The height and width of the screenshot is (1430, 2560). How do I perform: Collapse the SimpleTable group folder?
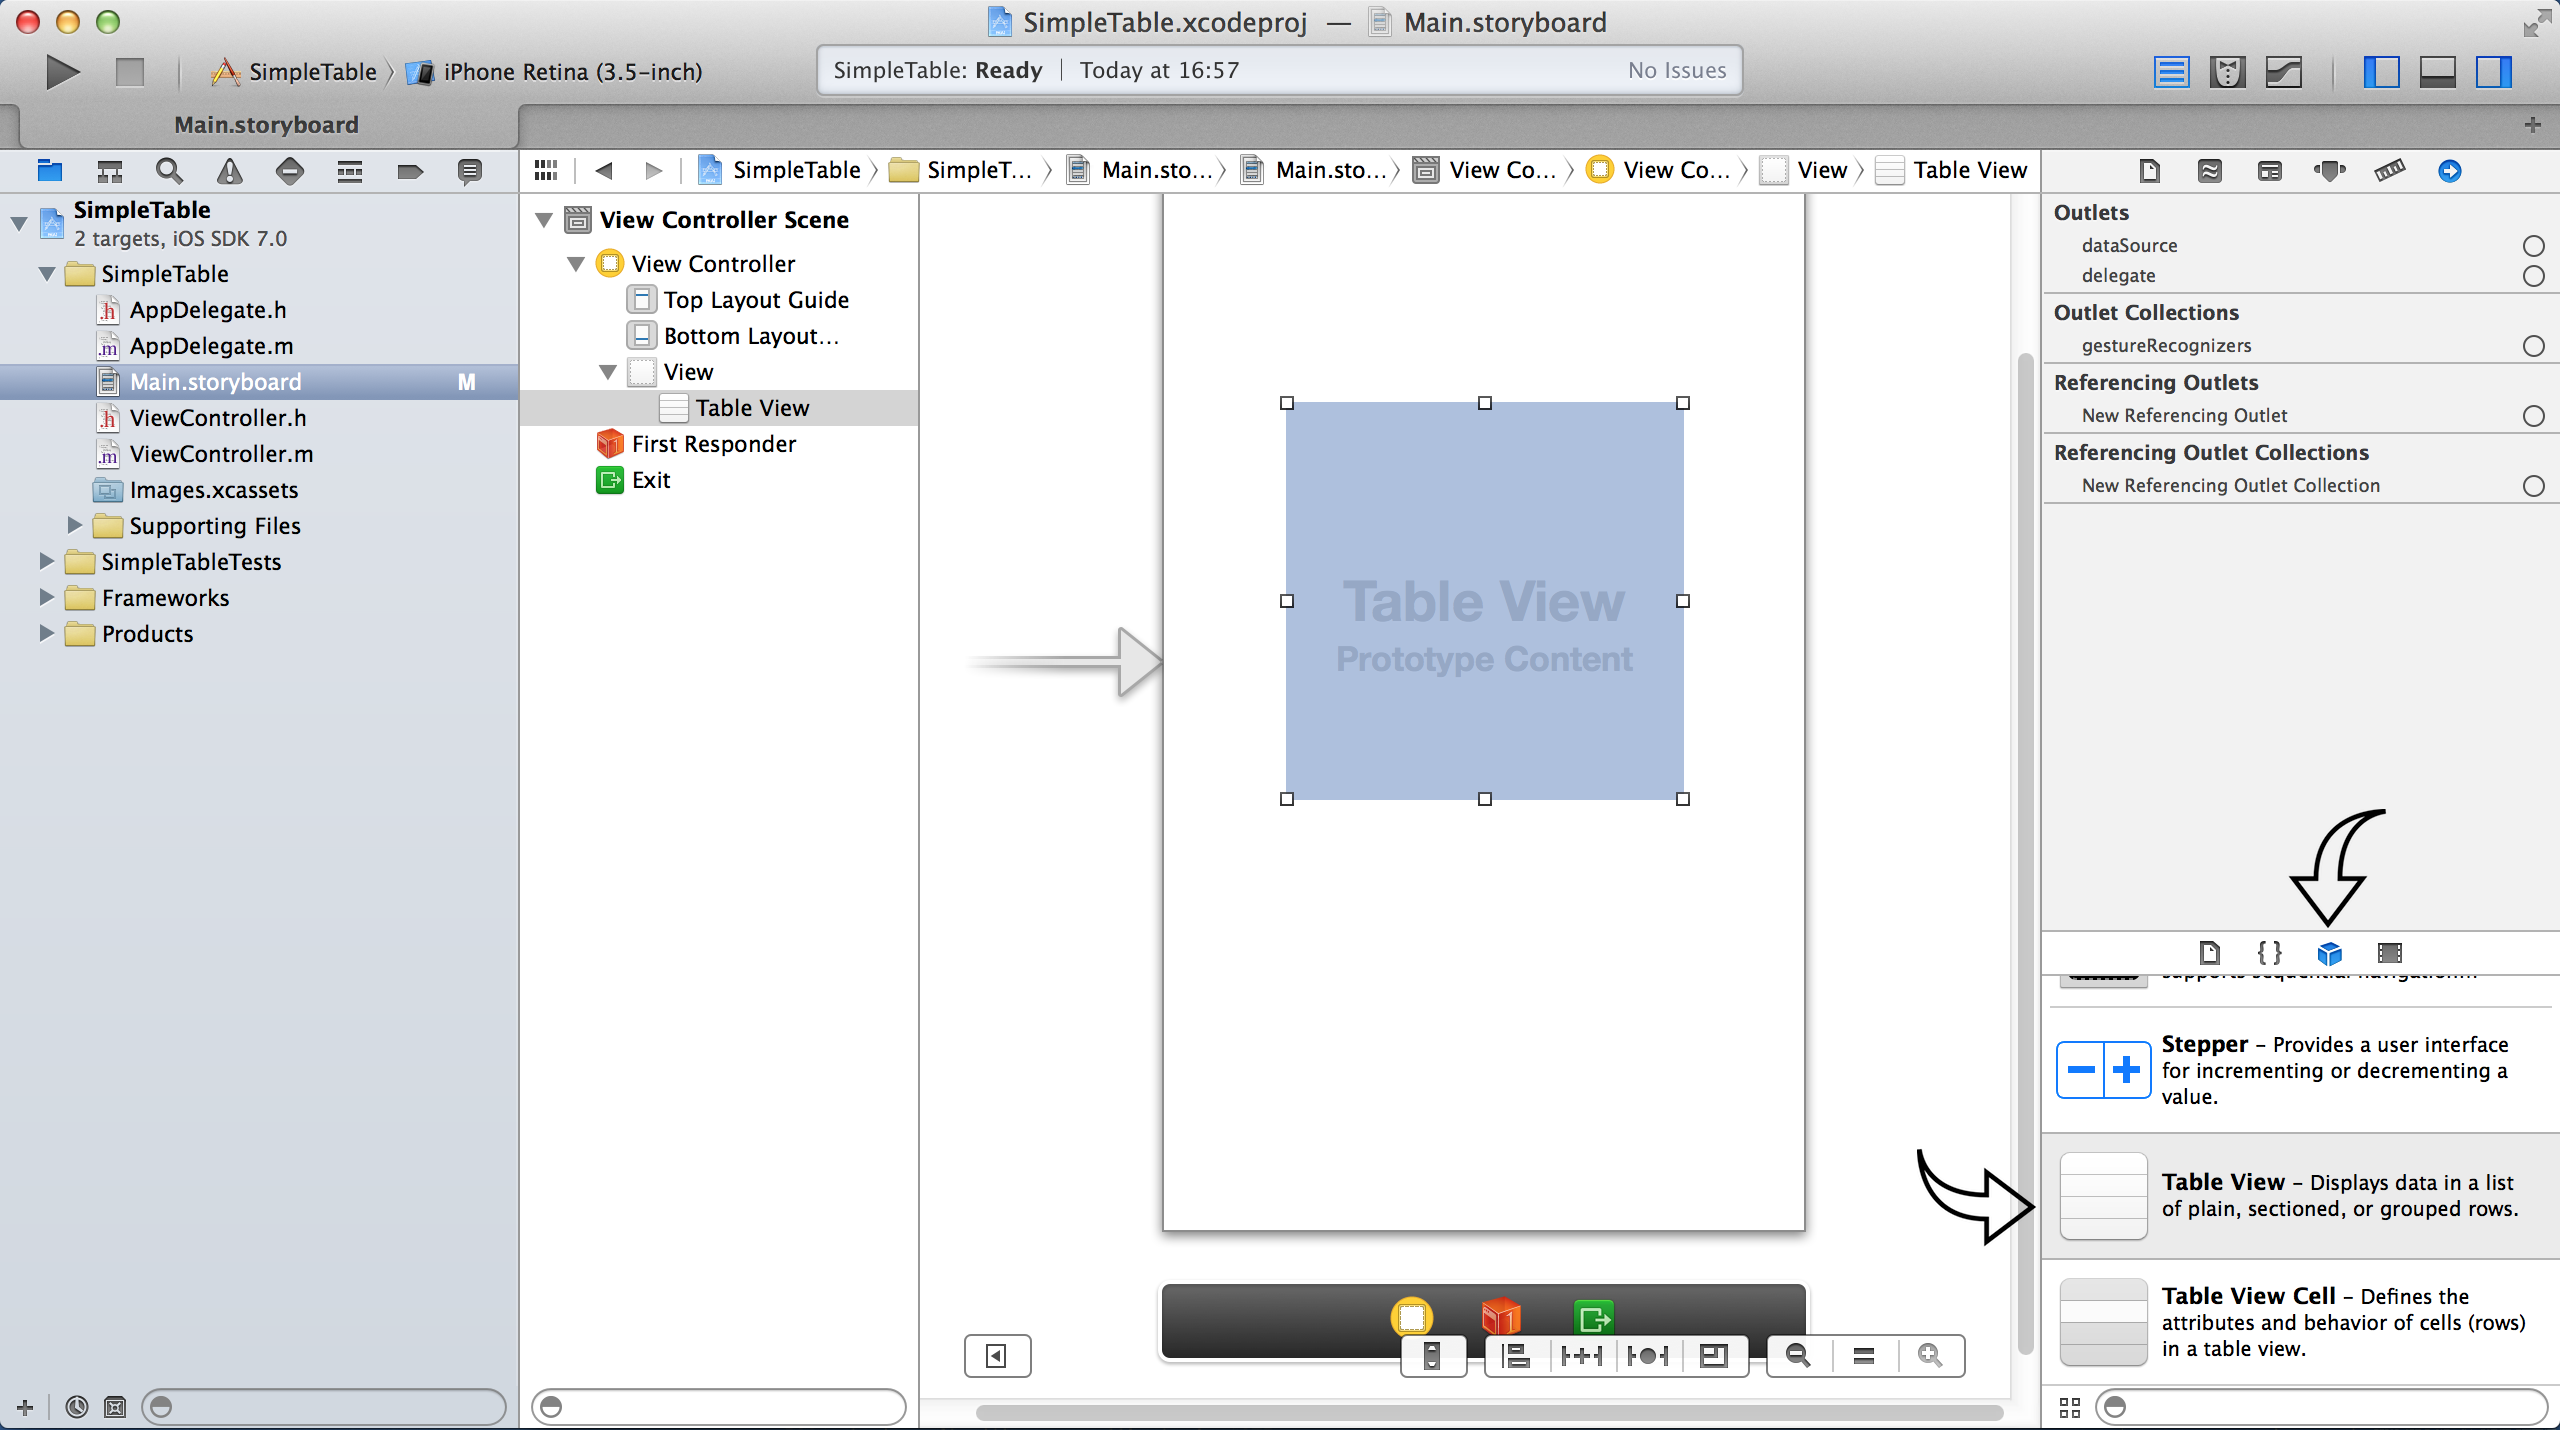tap(47, 274)
